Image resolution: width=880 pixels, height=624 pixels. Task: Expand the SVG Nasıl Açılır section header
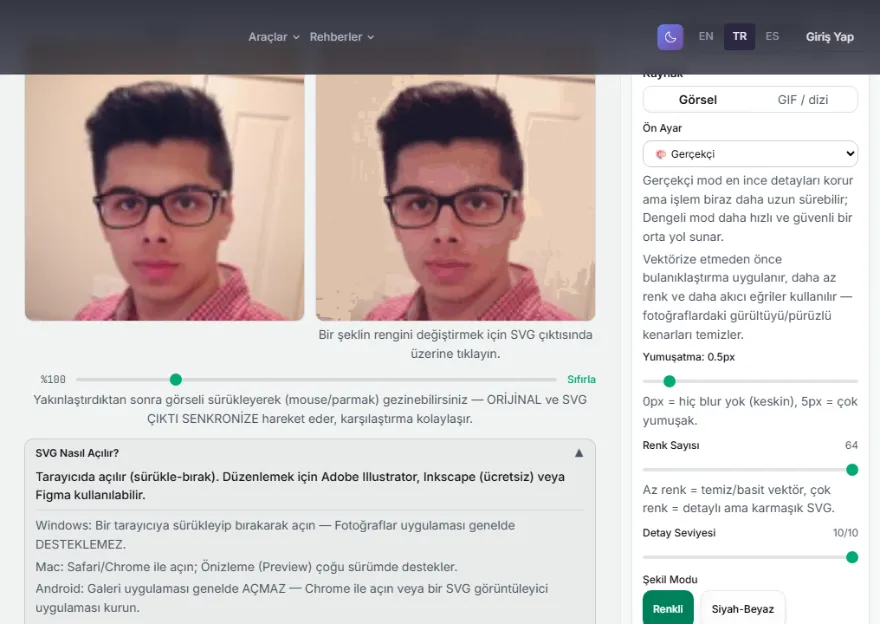(x=310, y=453)
